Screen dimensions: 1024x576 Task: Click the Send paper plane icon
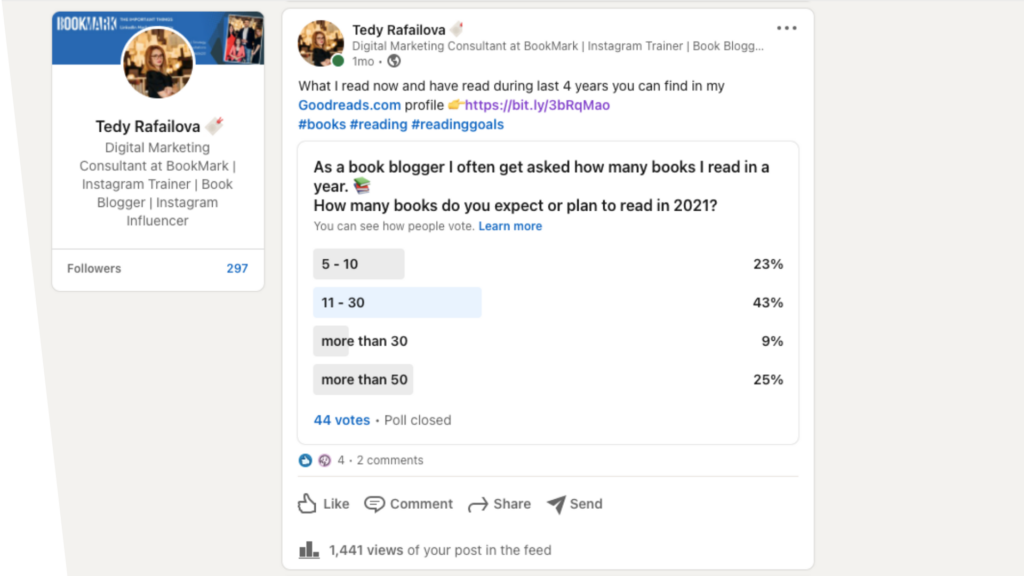pos(556,504)
